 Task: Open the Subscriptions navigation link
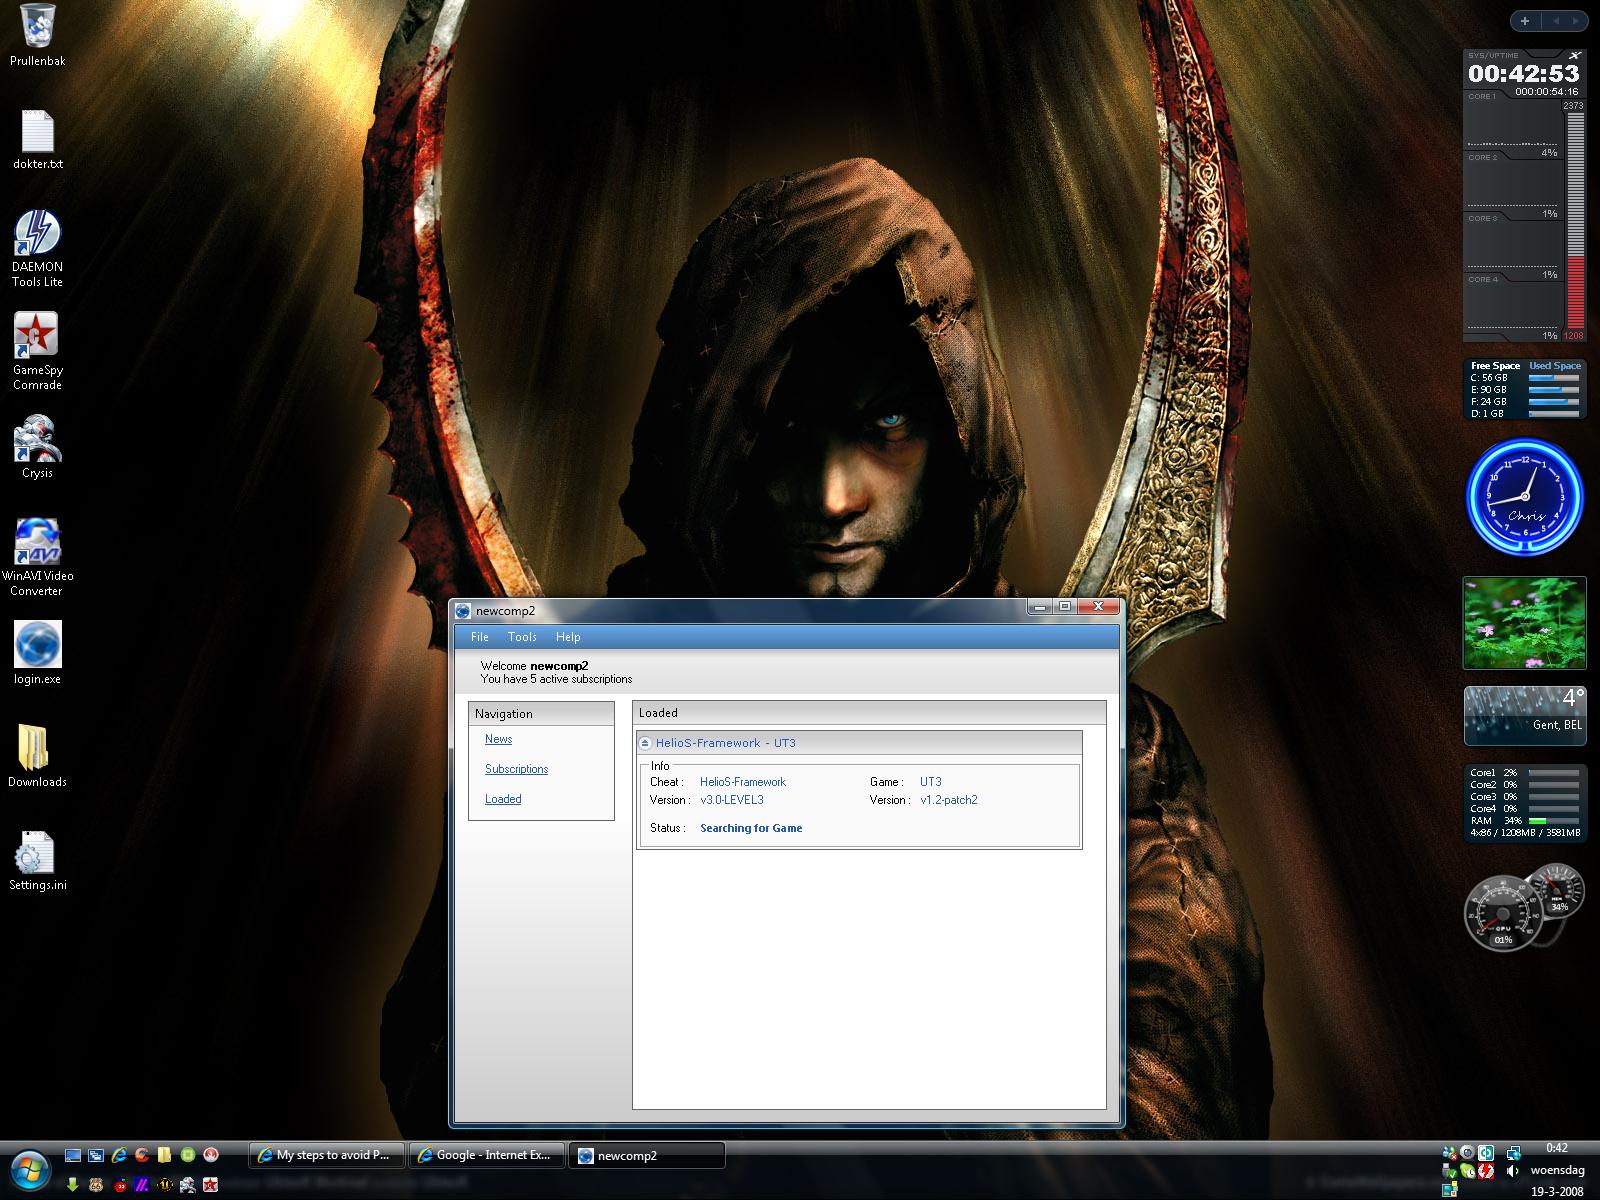(516, 769)
